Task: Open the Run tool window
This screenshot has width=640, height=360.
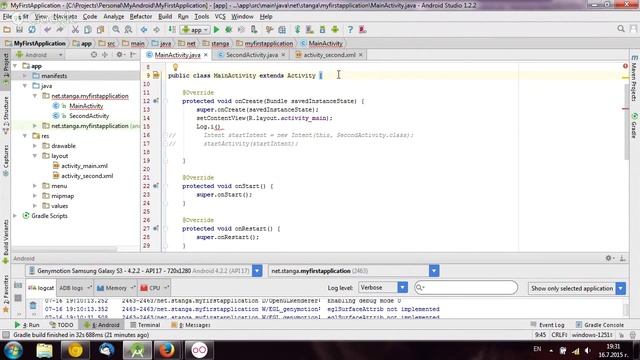Action: (x=27, y=325)
